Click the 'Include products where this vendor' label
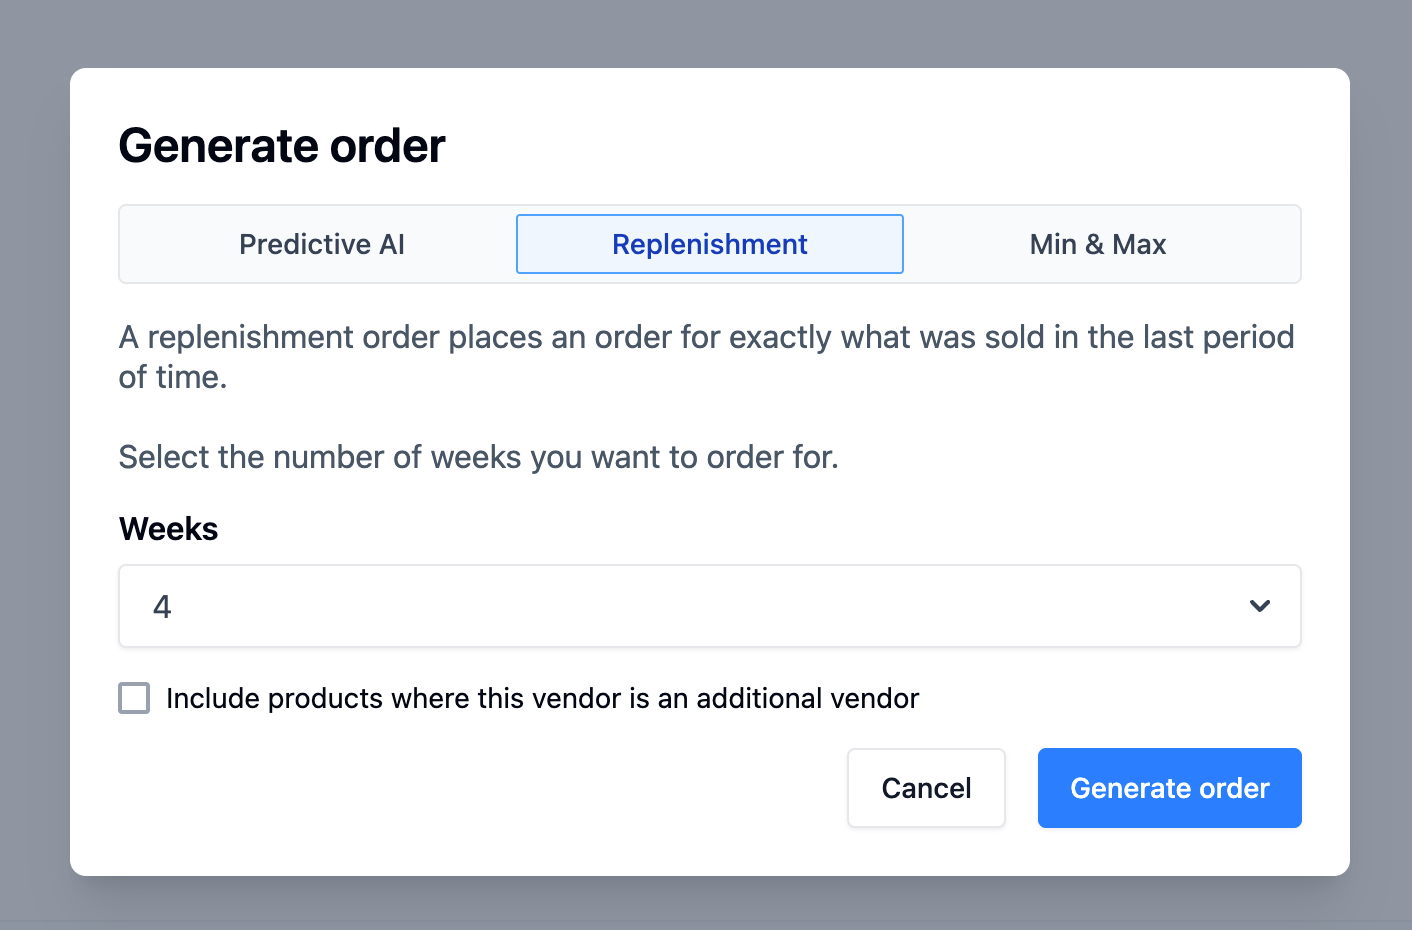The height and width of the screenshot is (930, 1412). (x=542, y=698)
